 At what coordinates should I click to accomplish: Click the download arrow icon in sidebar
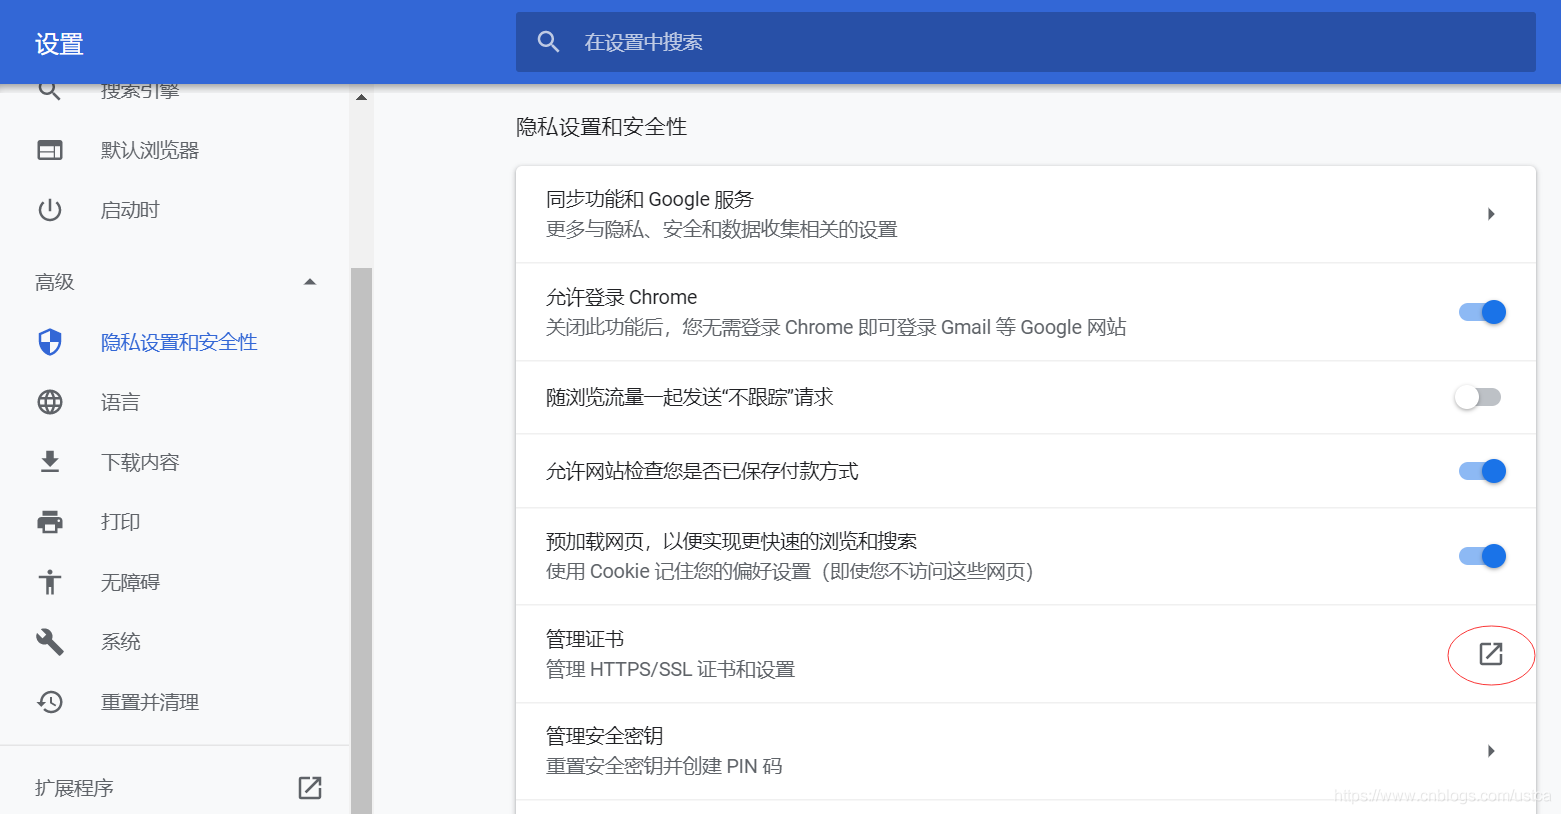point(50,462)
